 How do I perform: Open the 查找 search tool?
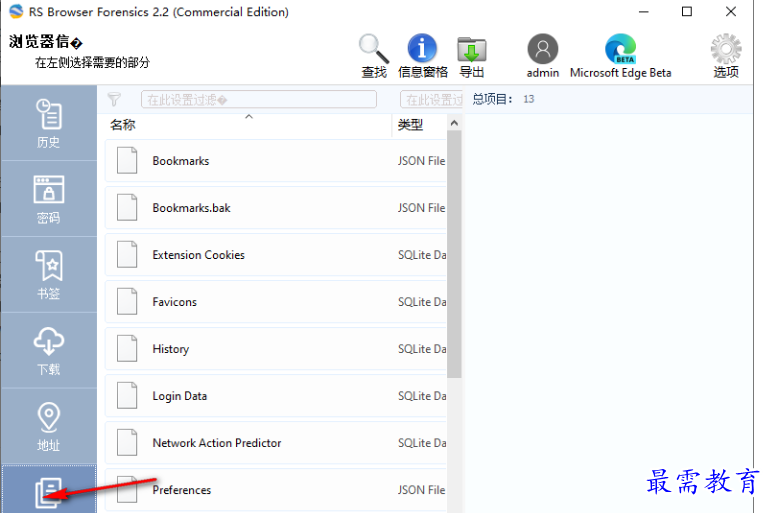click(x=374, y=56)
